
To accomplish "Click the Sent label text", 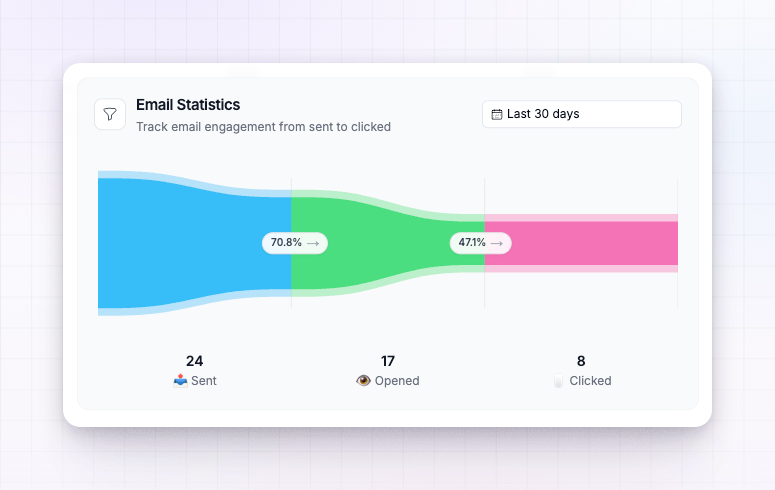I will [x=204, y=381].
